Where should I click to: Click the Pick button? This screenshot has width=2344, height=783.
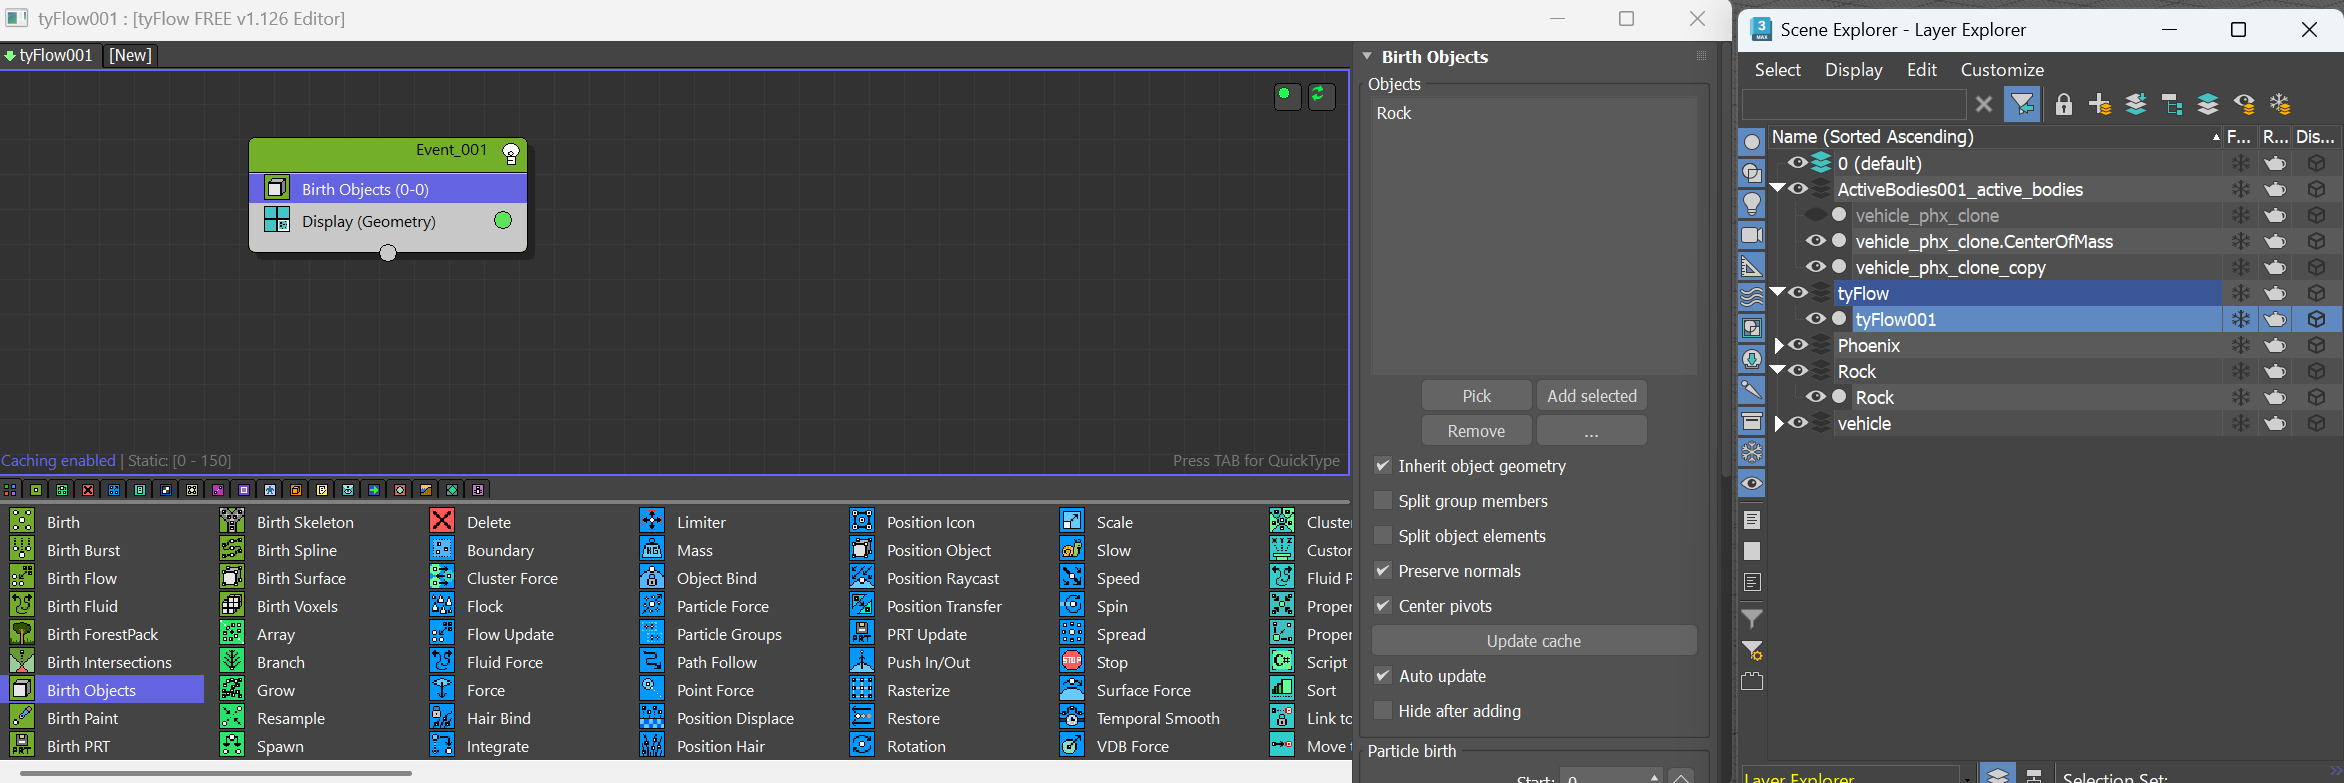click(x=1476, y=396)
